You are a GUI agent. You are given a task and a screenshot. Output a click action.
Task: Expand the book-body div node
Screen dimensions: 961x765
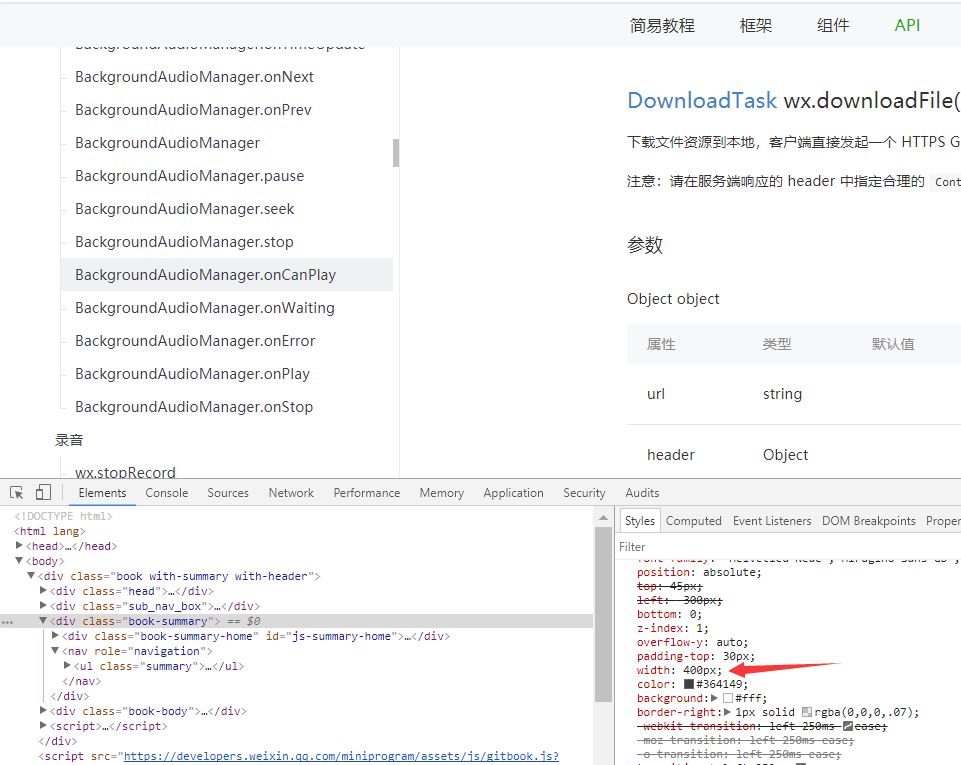tap(43, 710)
